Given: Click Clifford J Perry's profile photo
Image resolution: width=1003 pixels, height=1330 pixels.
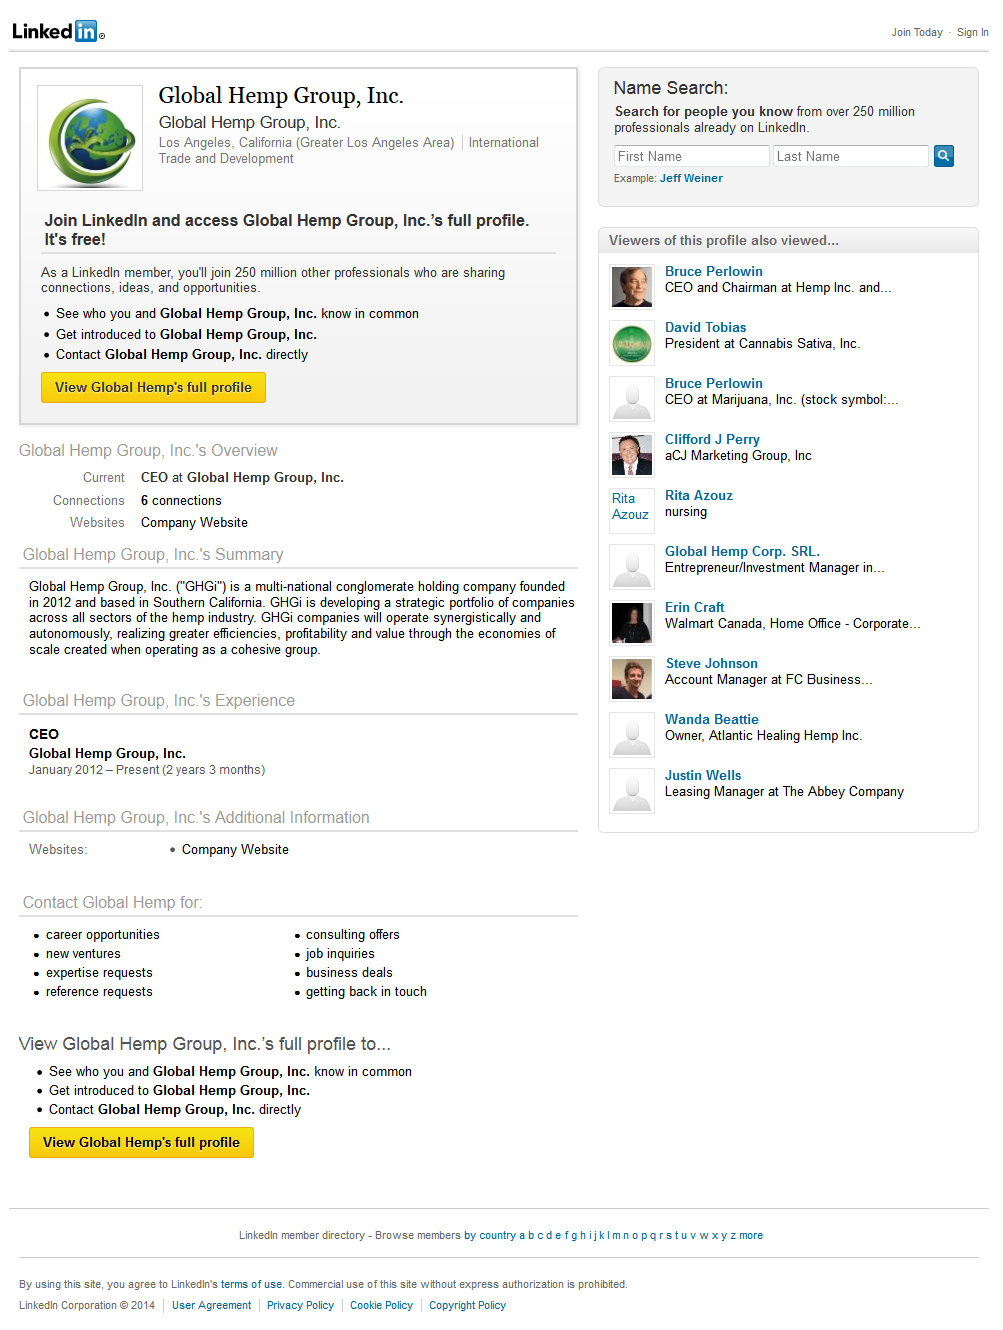Looking at the screenshot, I should click(631, 454).
